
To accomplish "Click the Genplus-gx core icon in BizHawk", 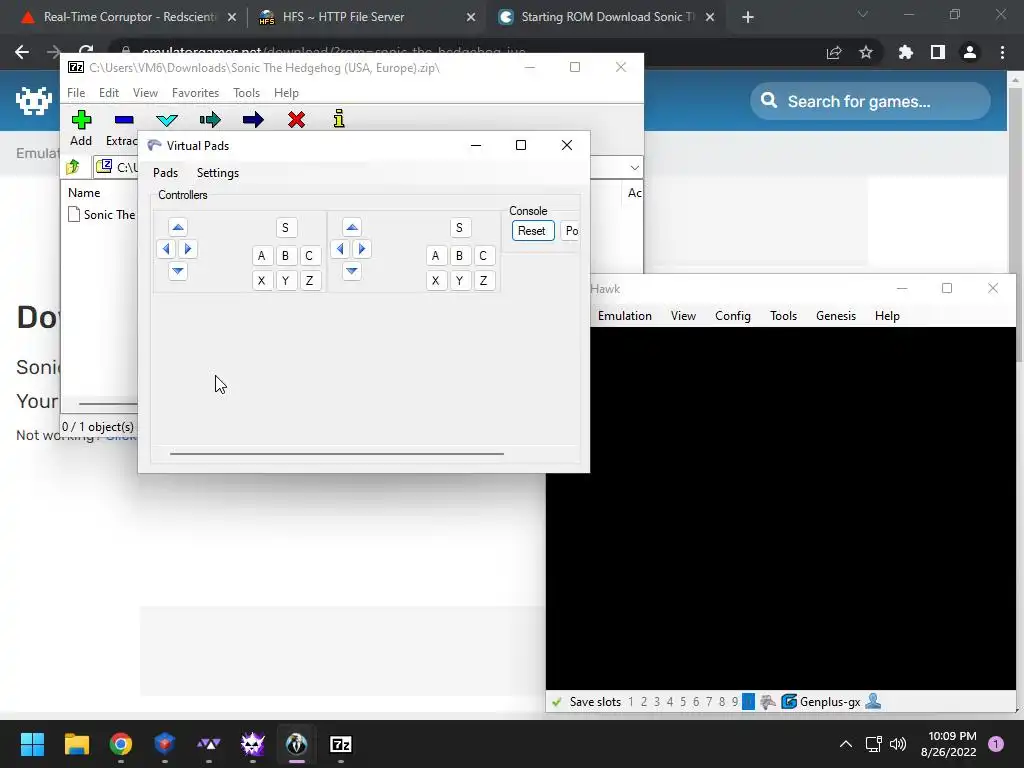I will (789, 701).
